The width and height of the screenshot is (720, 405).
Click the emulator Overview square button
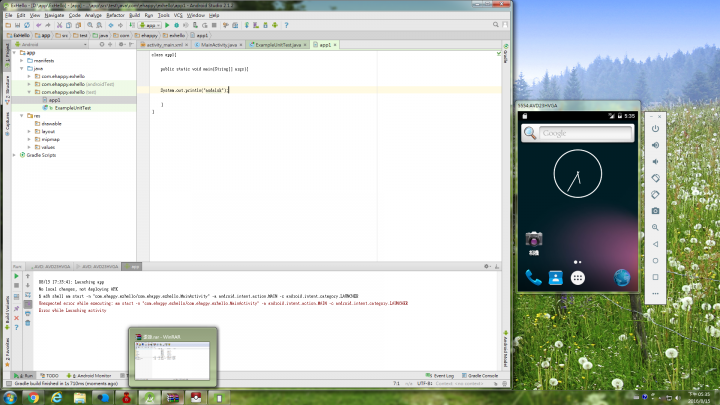coord(655,277)
